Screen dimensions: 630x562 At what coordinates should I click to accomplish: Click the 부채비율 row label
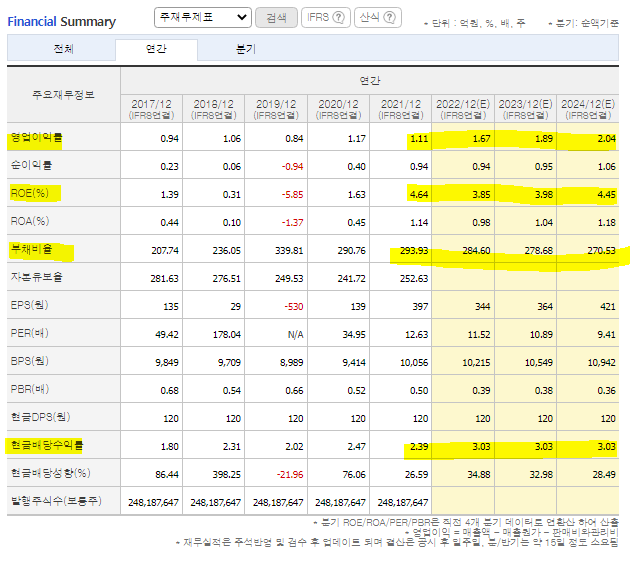(31, 249)
